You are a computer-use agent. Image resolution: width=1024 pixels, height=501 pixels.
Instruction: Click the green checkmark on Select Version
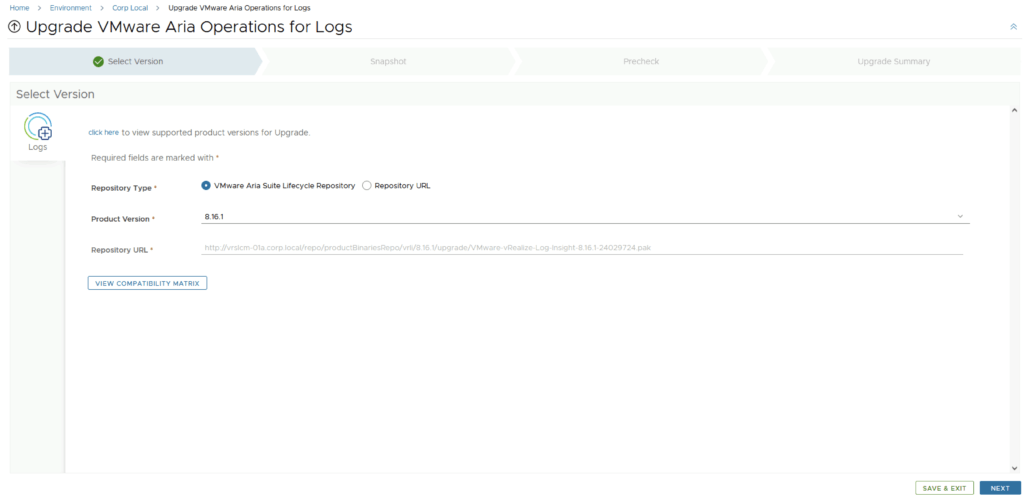coord(98,62)
